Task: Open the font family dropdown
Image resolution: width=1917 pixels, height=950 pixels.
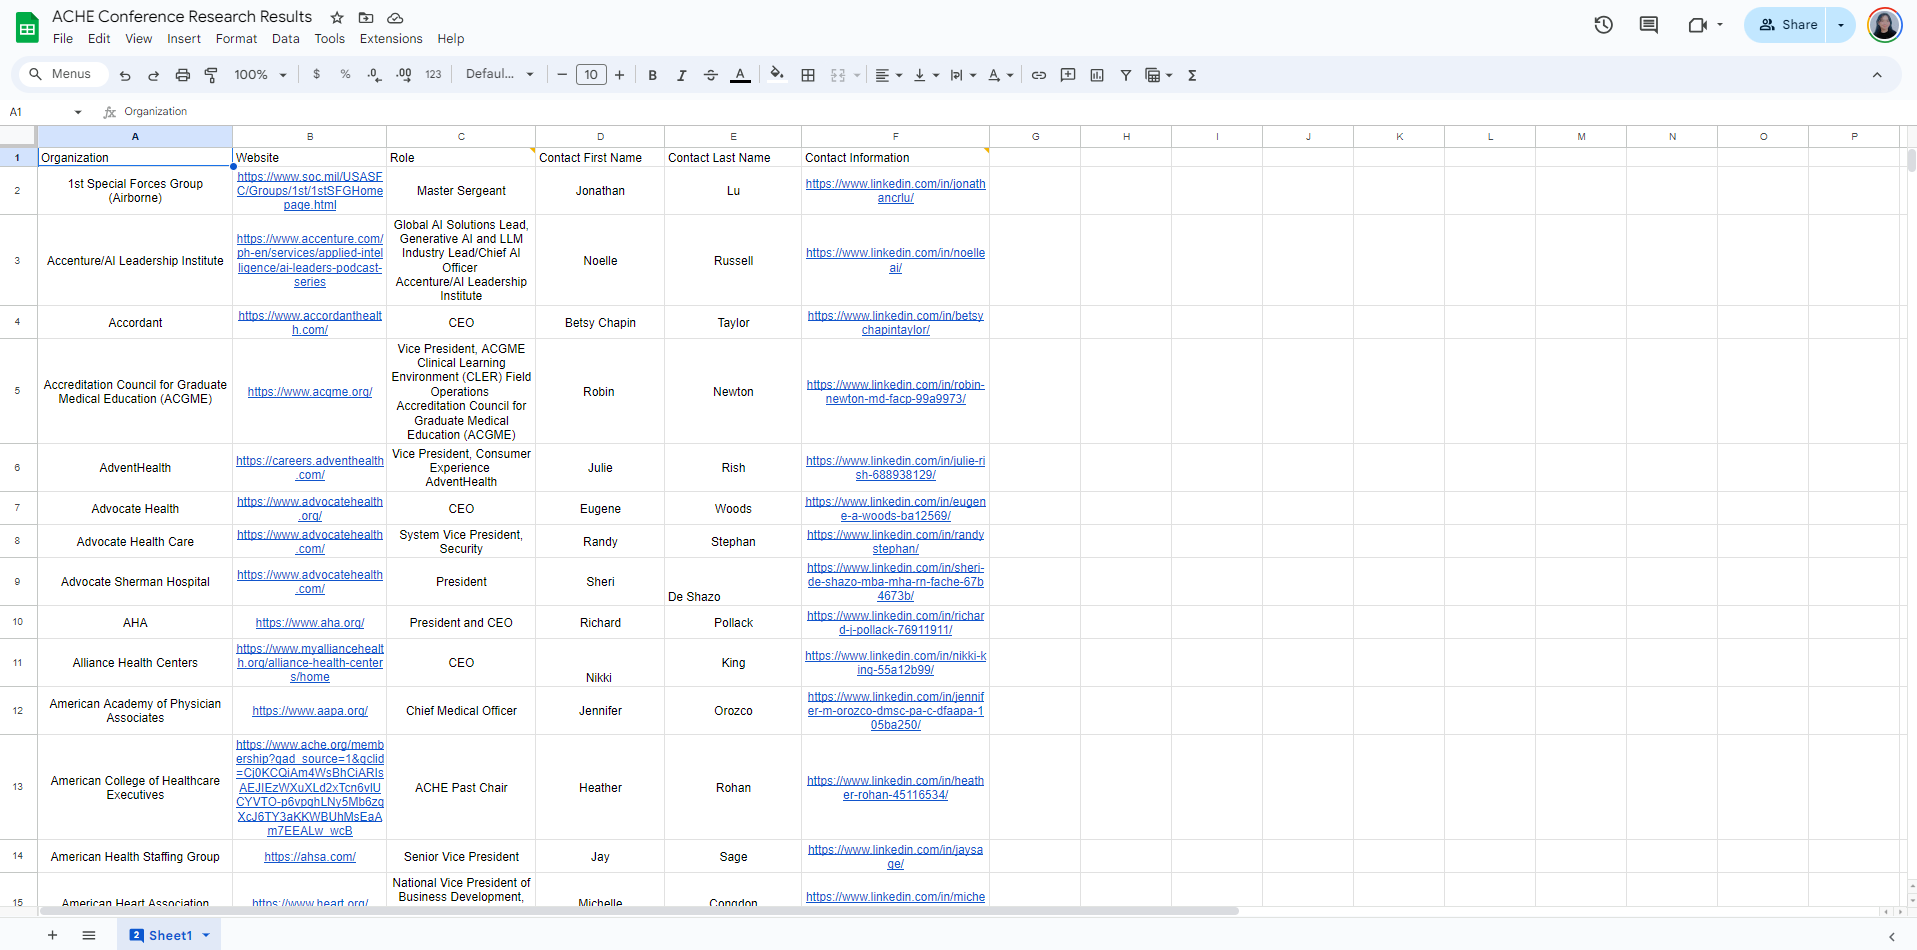Action: point(500,75)
